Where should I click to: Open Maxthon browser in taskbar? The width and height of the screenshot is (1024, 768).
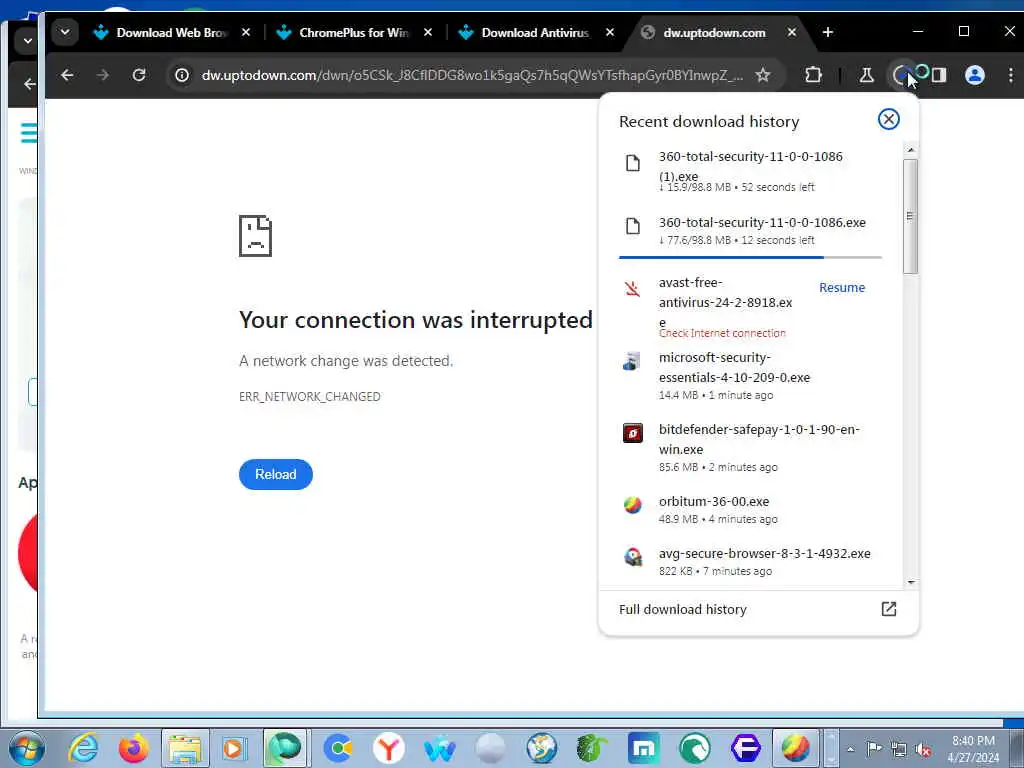[643, 748]
